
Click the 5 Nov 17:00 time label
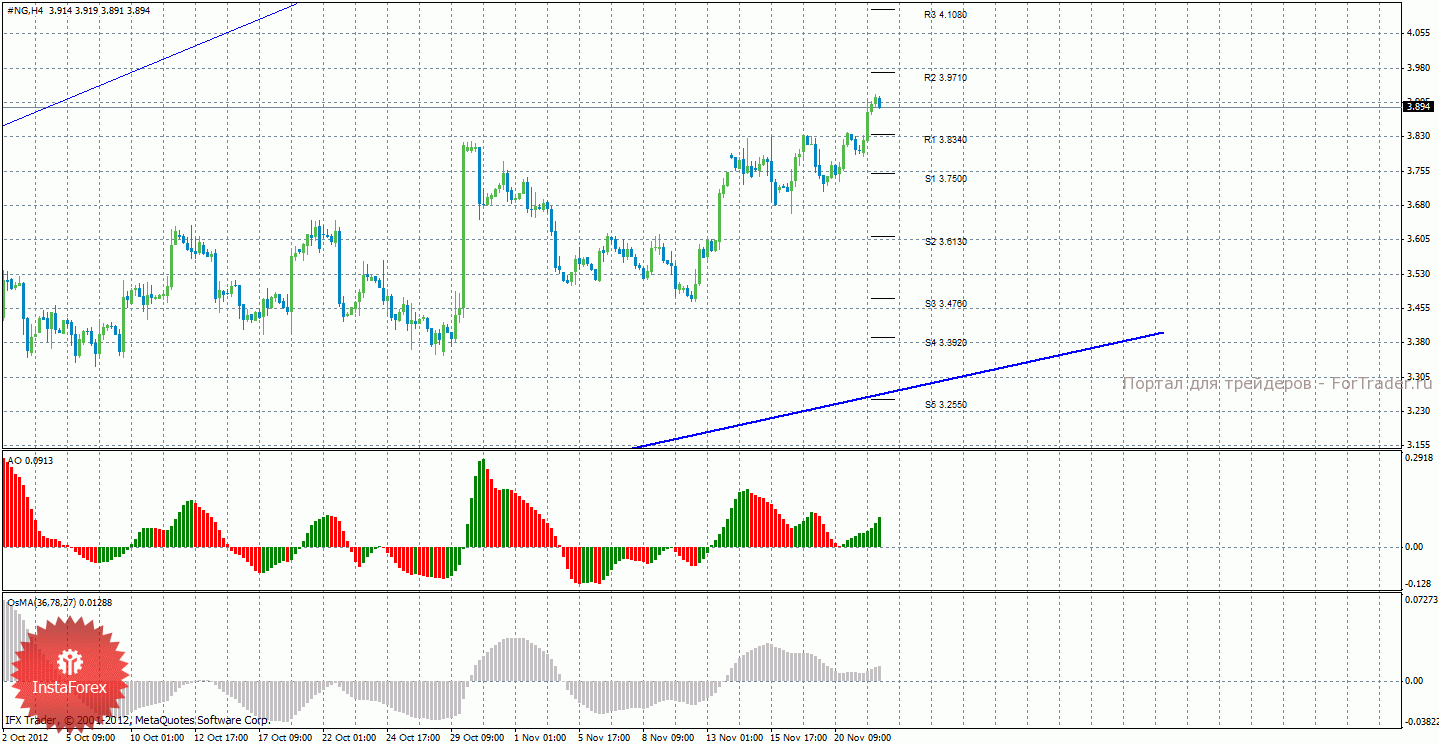(604, 738)
